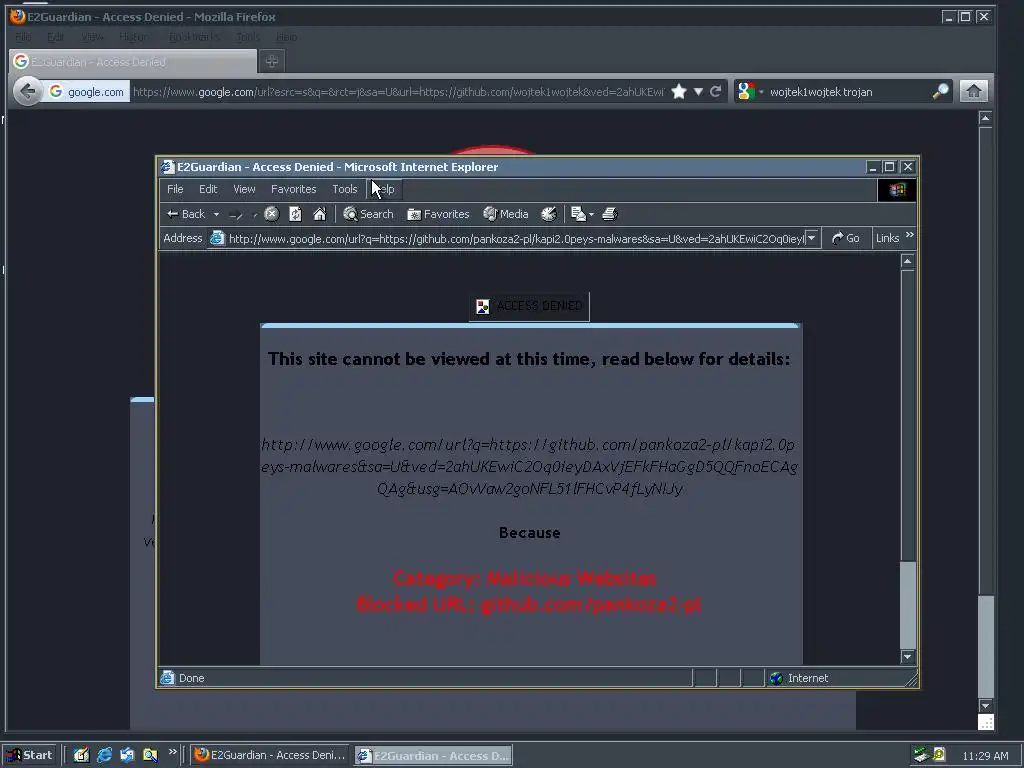Click the page icon in IE address bar
1024x768 pixels.
pos(217,238)
